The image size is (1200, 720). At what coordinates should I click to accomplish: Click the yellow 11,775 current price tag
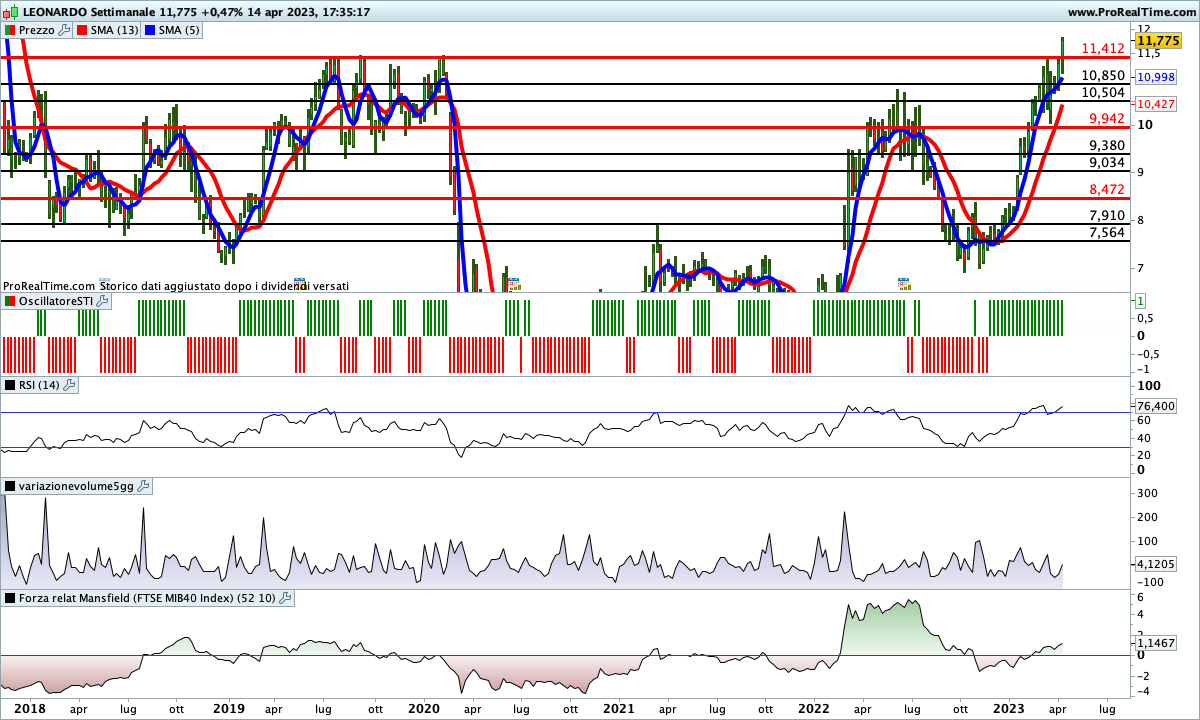point(1158,41)
